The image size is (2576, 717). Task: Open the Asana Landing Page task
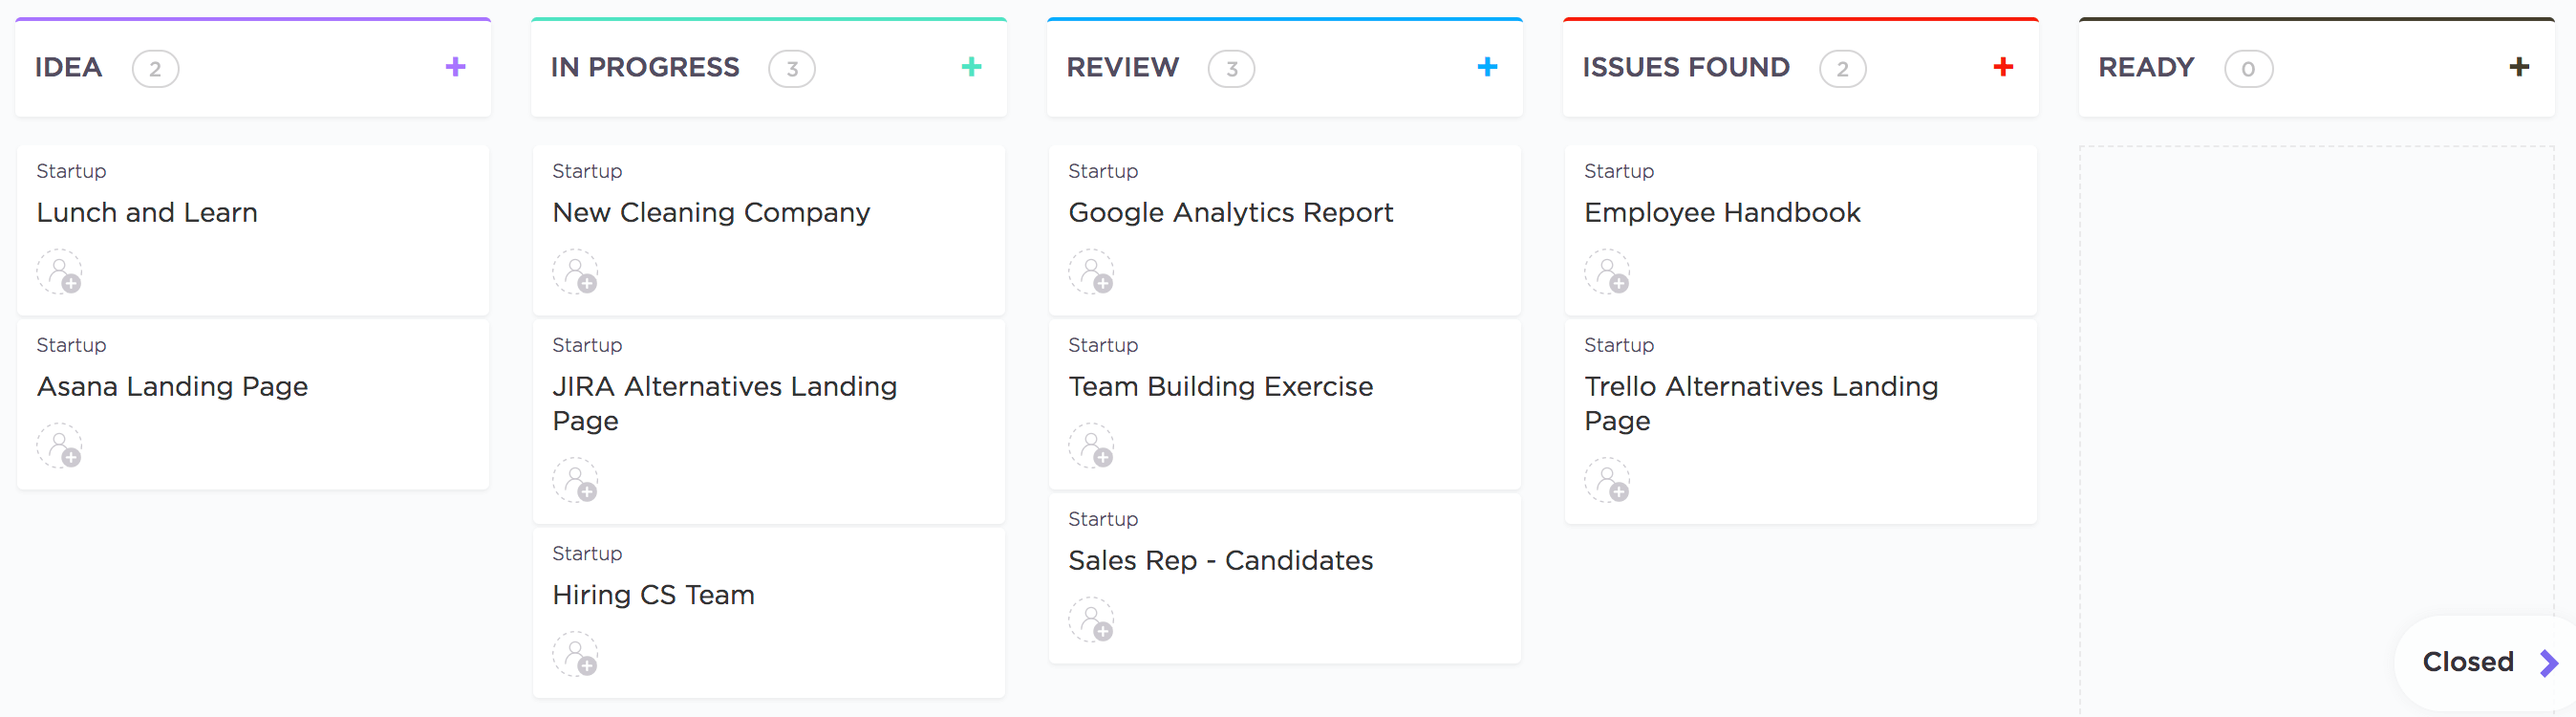pos(172,386)
